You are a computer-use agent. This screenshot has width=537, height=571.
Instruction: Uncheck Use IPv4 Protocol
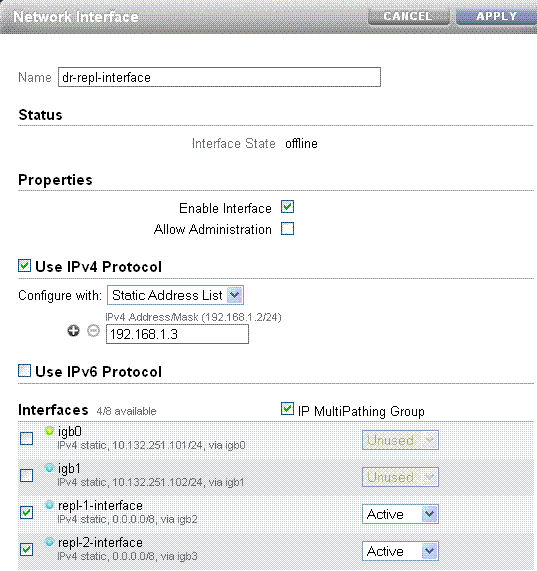click(x=24, y=265)
